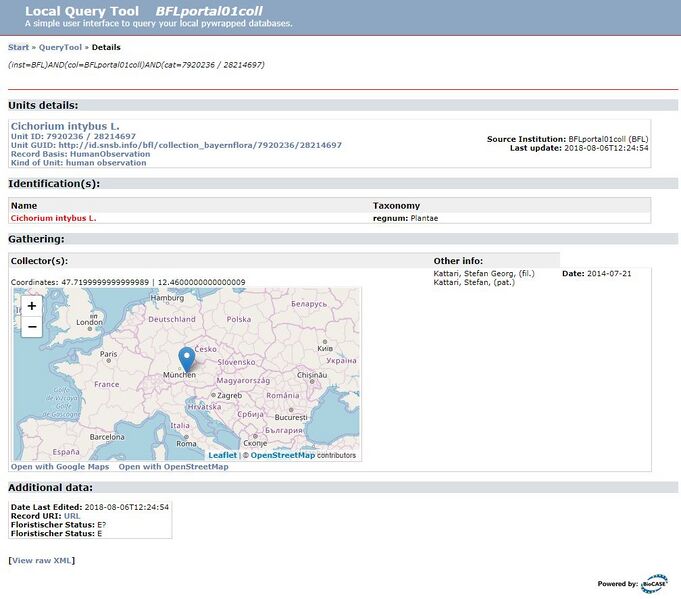Click Kind of Unit human observation text
Viewport: 681px width, 599px height.
pyautogui.click(x=79, y=163)
